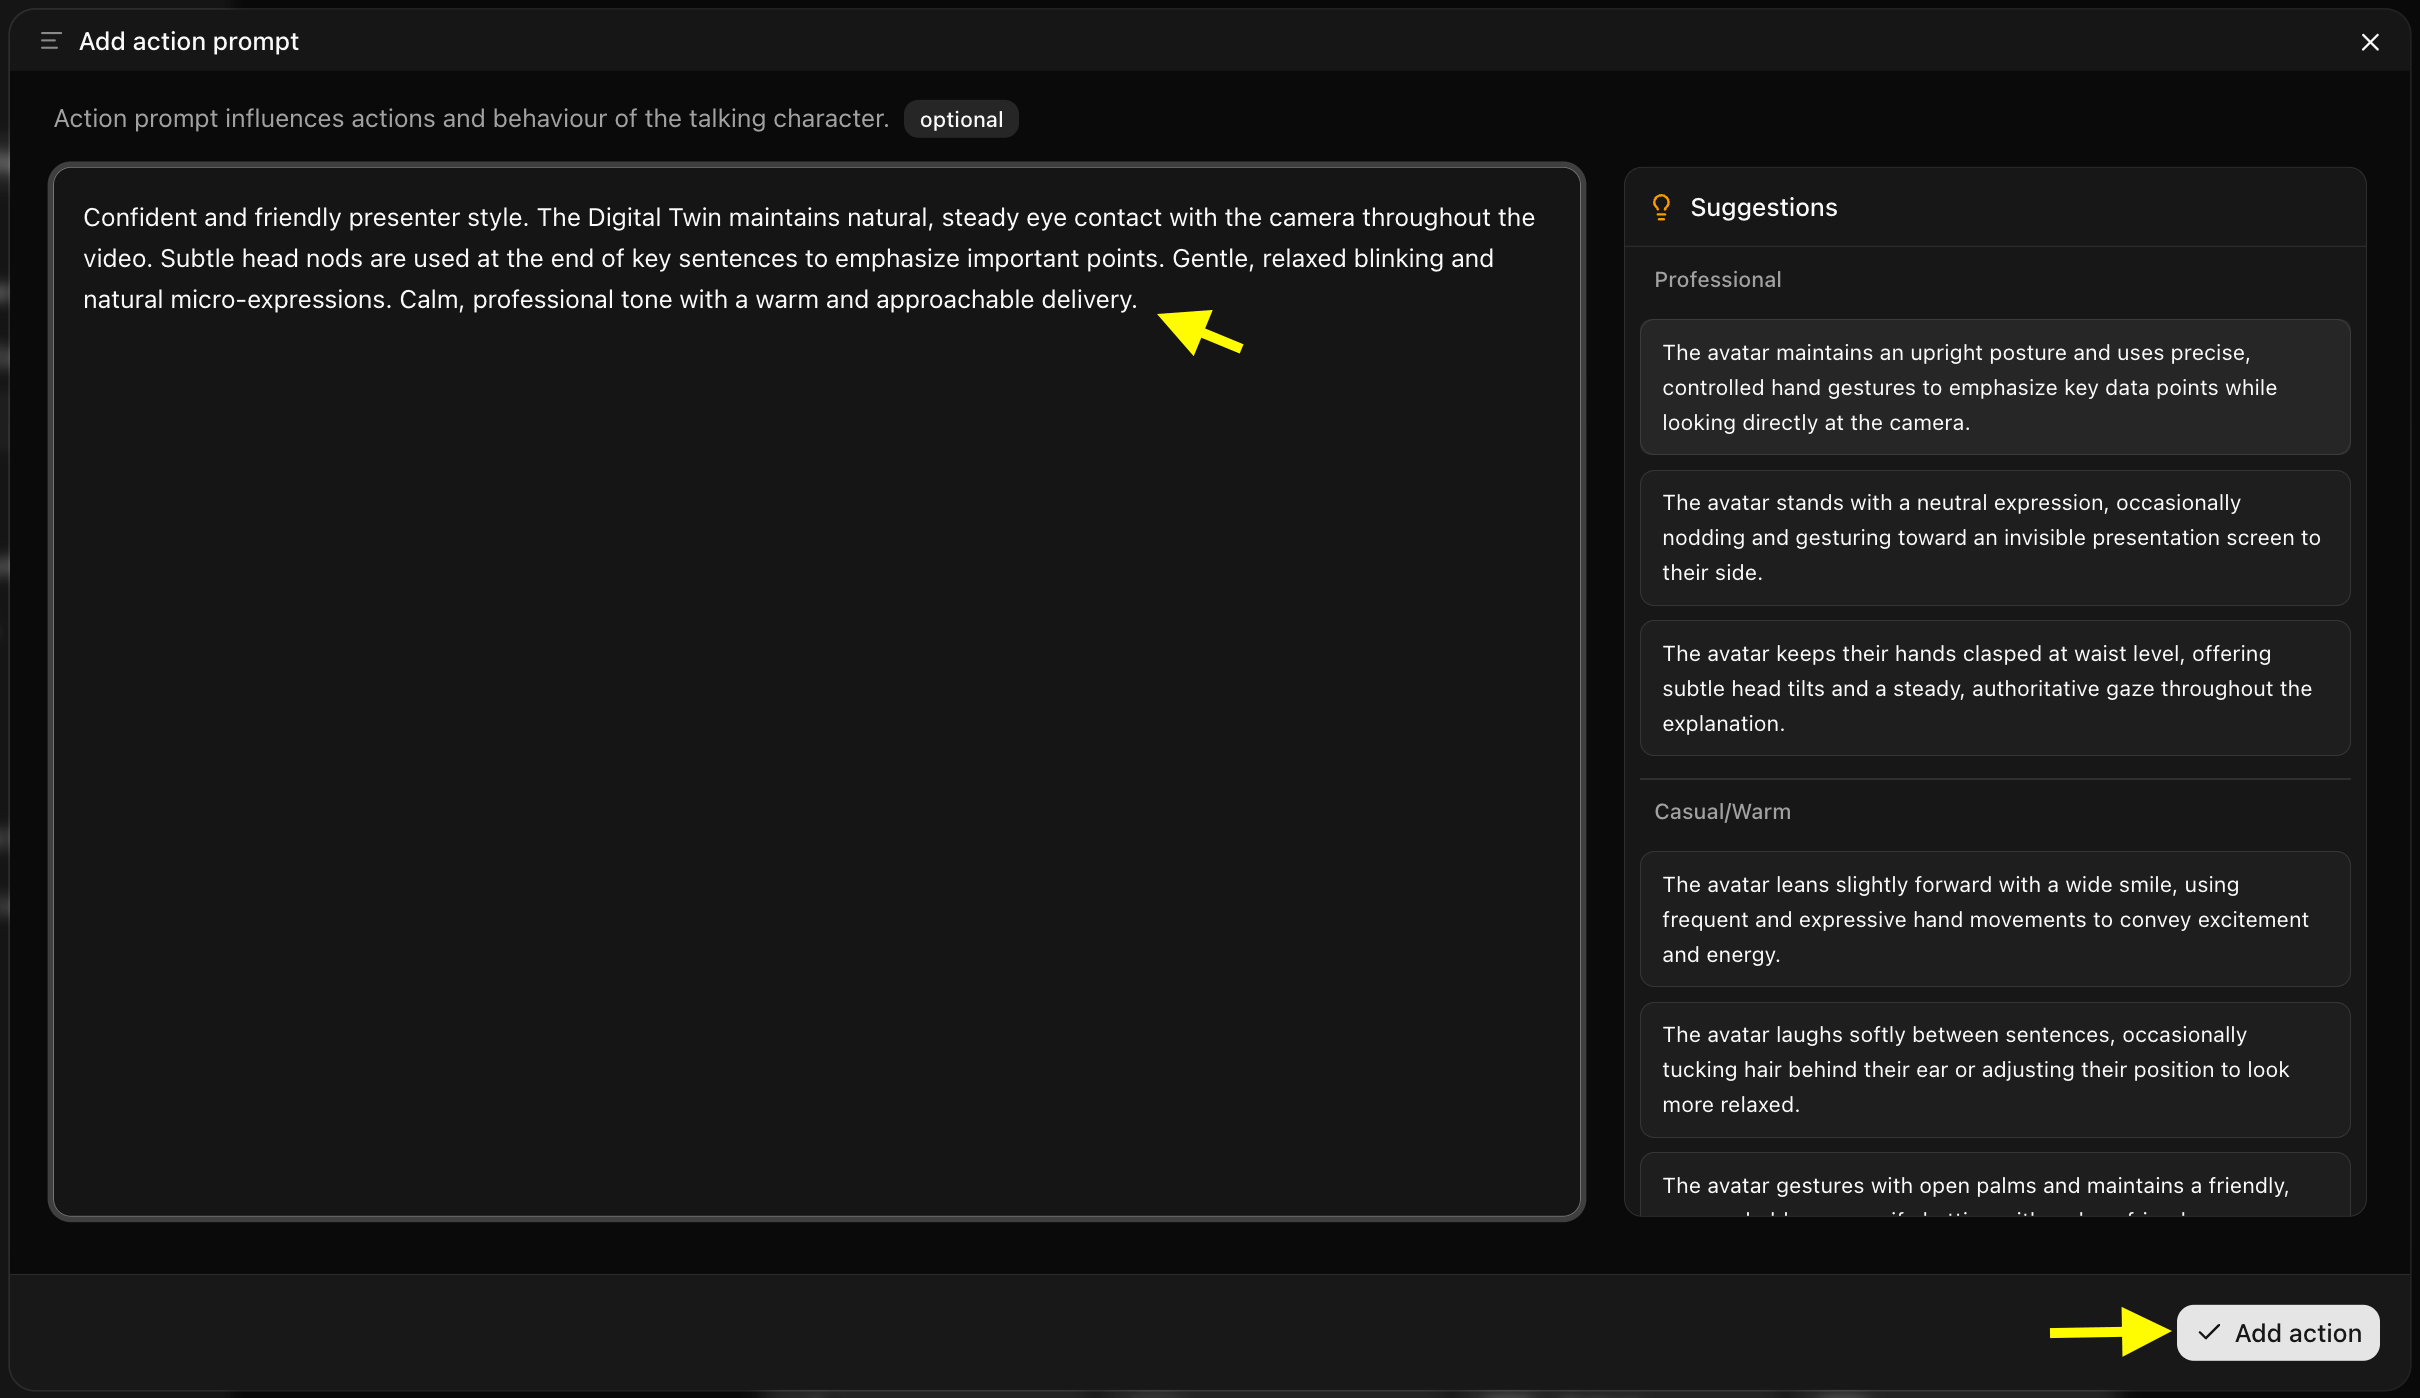The image size is (2420, 1398).
Task: Select the open palms gesture suggestion
Action: coord(1995,1186)
